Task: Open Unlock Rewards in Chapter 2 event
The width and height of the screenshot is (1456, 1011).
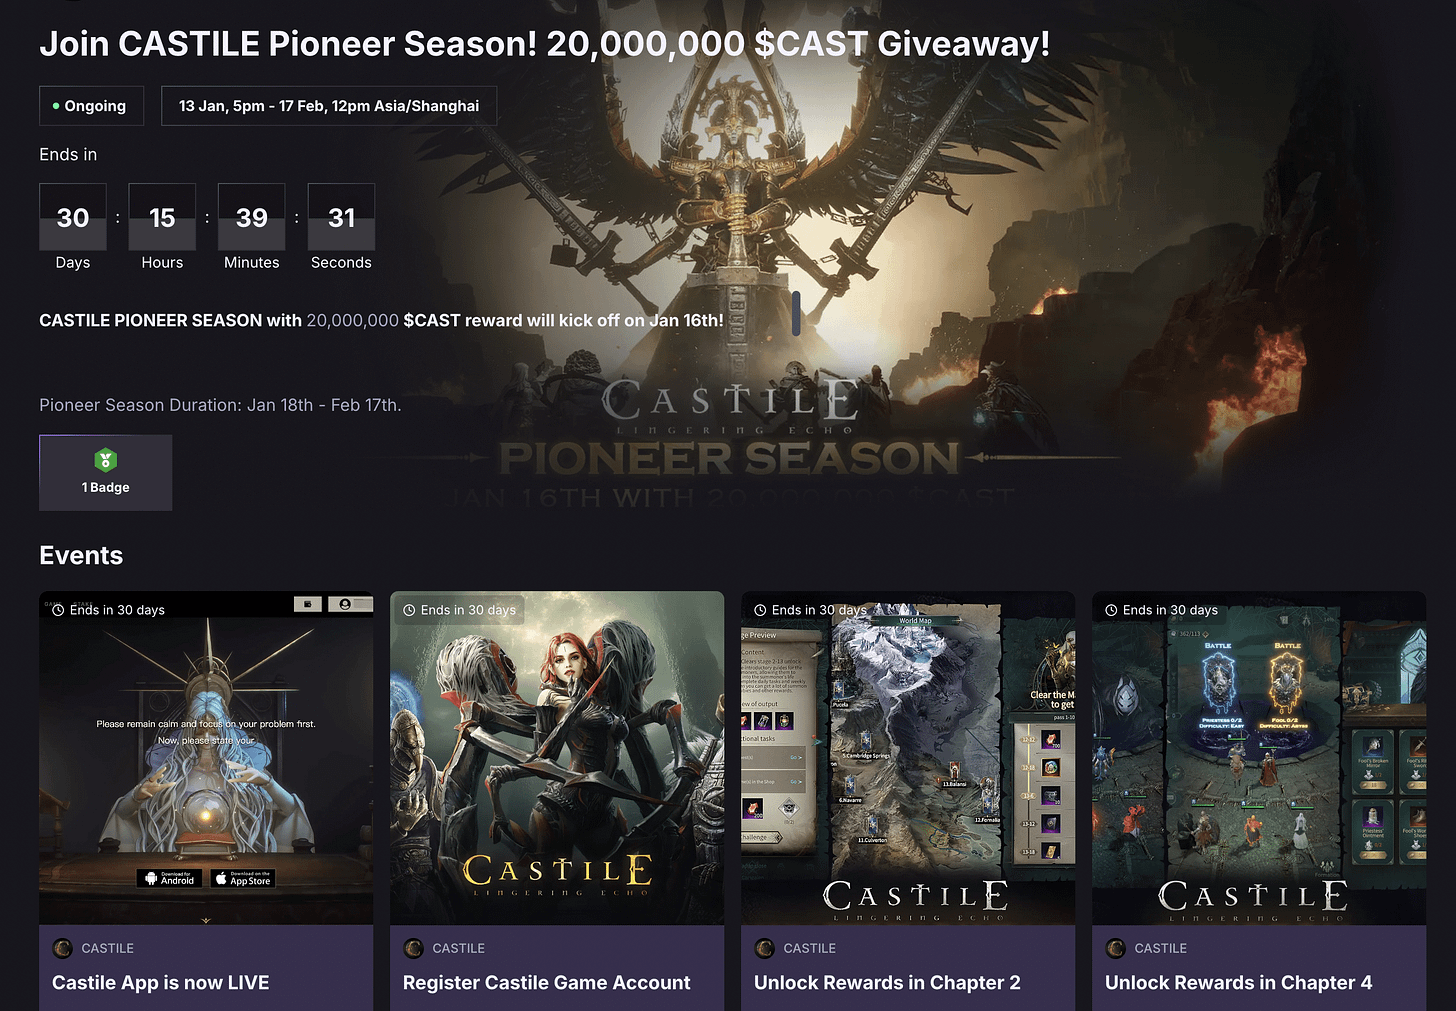Action: tap(887, 982)
